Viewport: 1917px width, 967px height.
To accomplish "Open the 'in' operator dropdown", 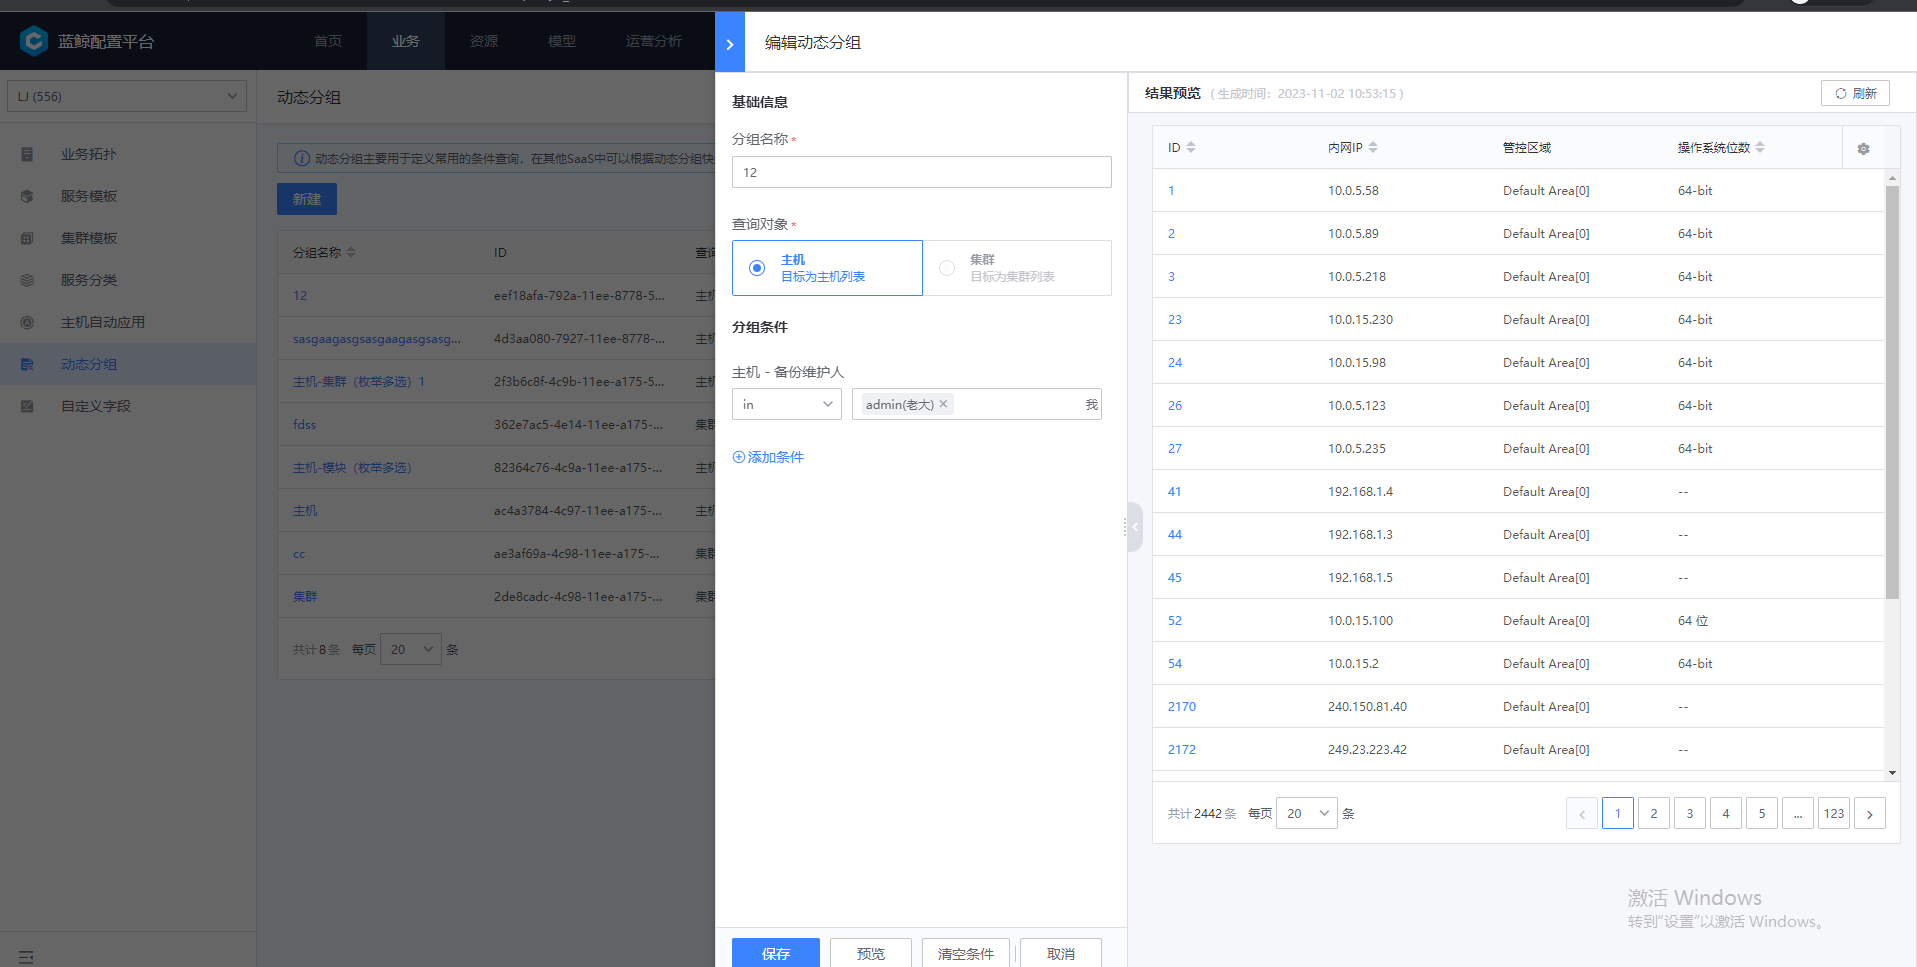I will 786,404.
